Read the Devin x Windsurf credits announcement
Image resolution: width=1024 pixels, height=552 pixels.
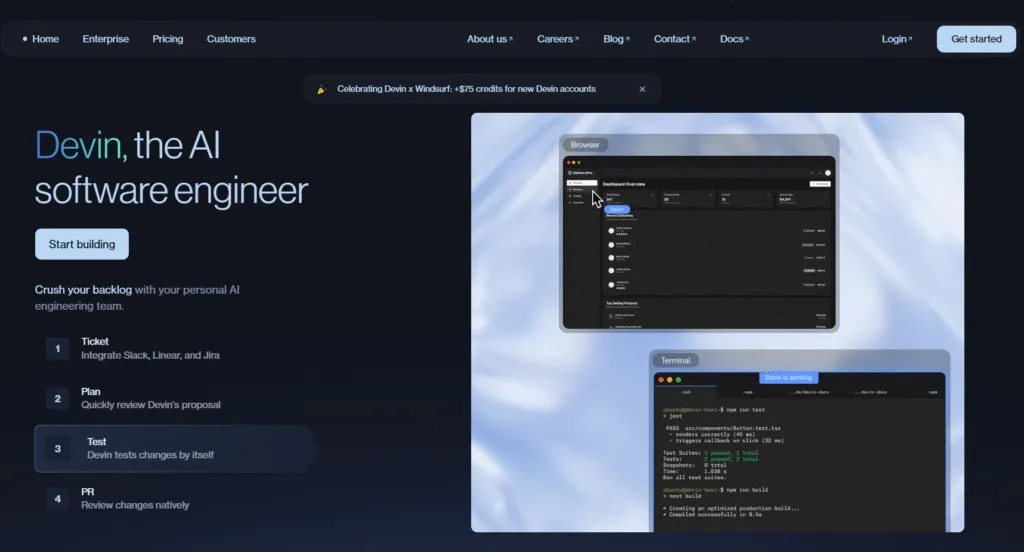pyautogui.click(x=466, y=89)
